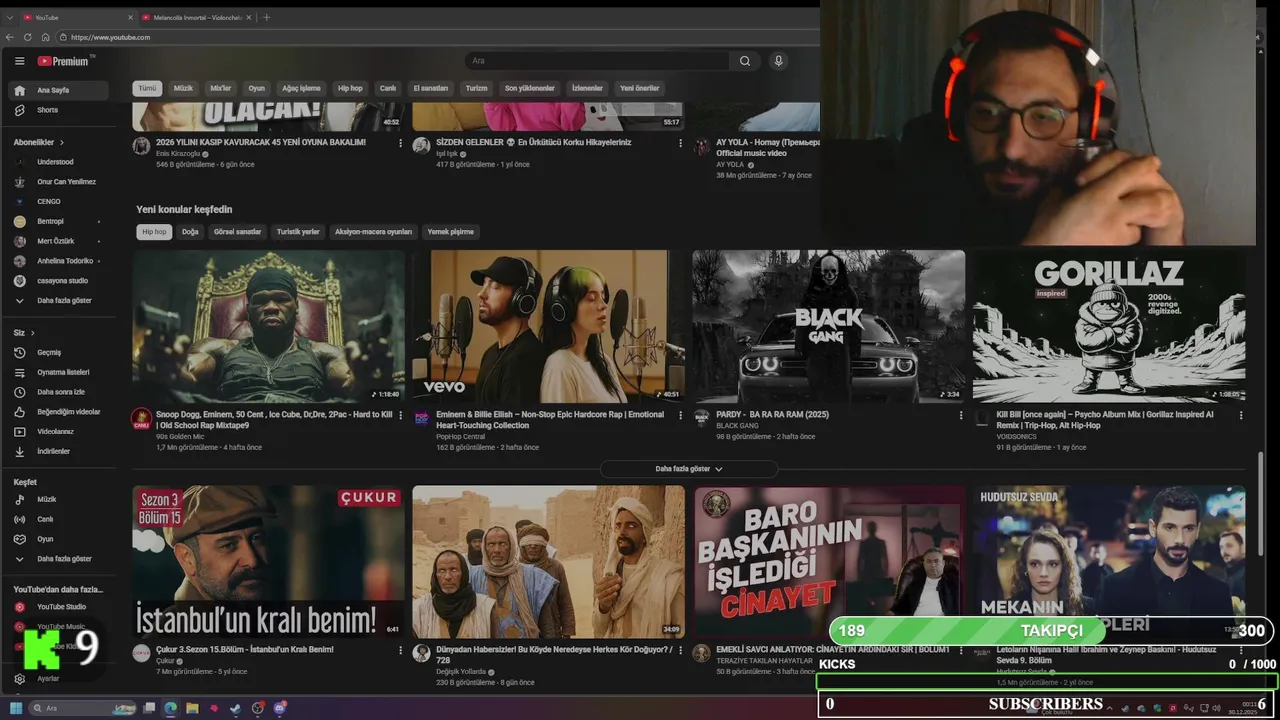Open browser home page button
This screenshot has width=1280, height=720.
tap(45, 37)
